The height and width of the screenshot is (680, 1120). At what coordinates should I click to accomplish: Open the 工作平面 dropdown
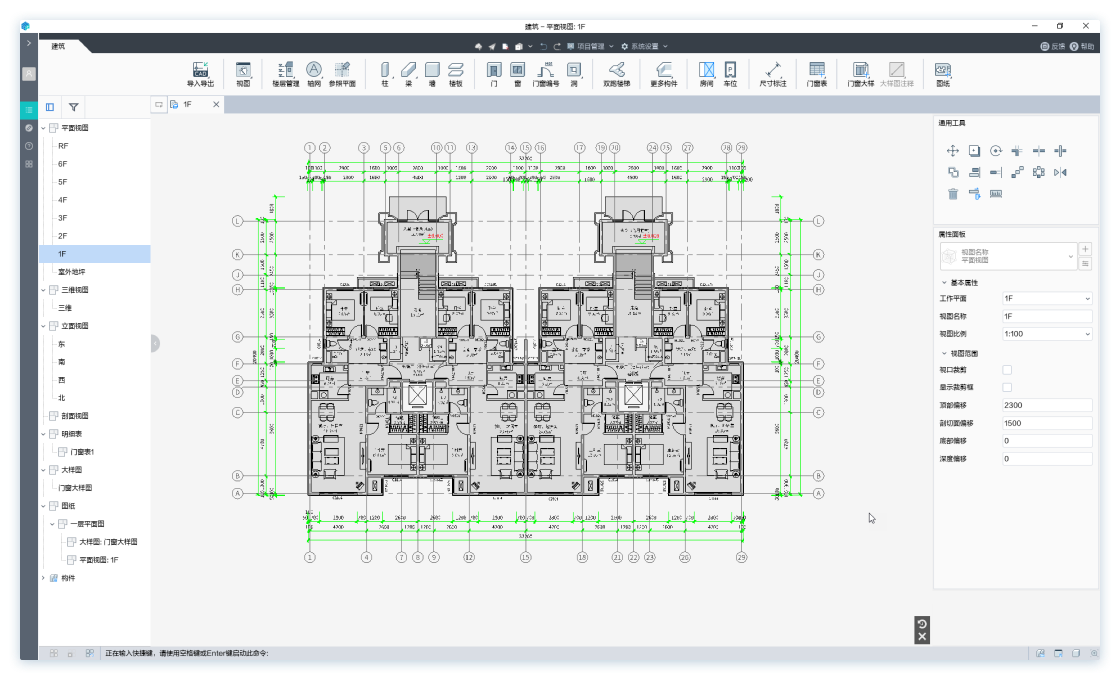click(1047, 299)
